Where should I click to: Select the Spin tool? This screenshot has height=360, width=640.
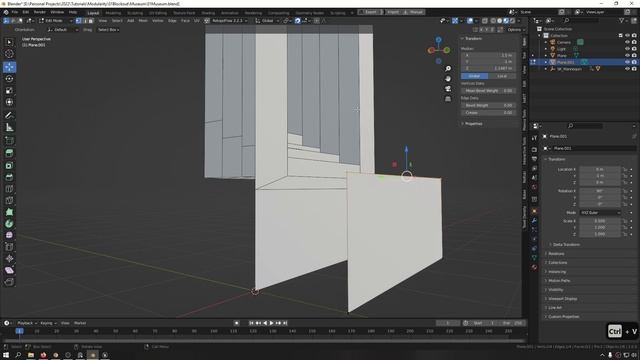9,224
